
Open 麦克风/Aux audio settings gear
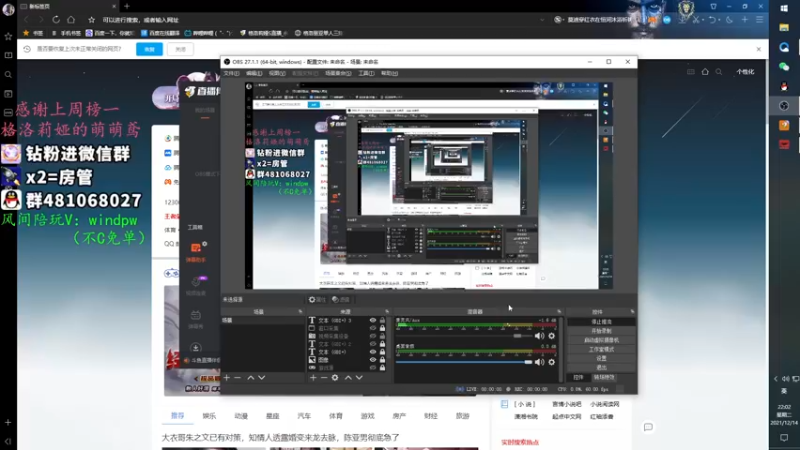pos(552,336)
